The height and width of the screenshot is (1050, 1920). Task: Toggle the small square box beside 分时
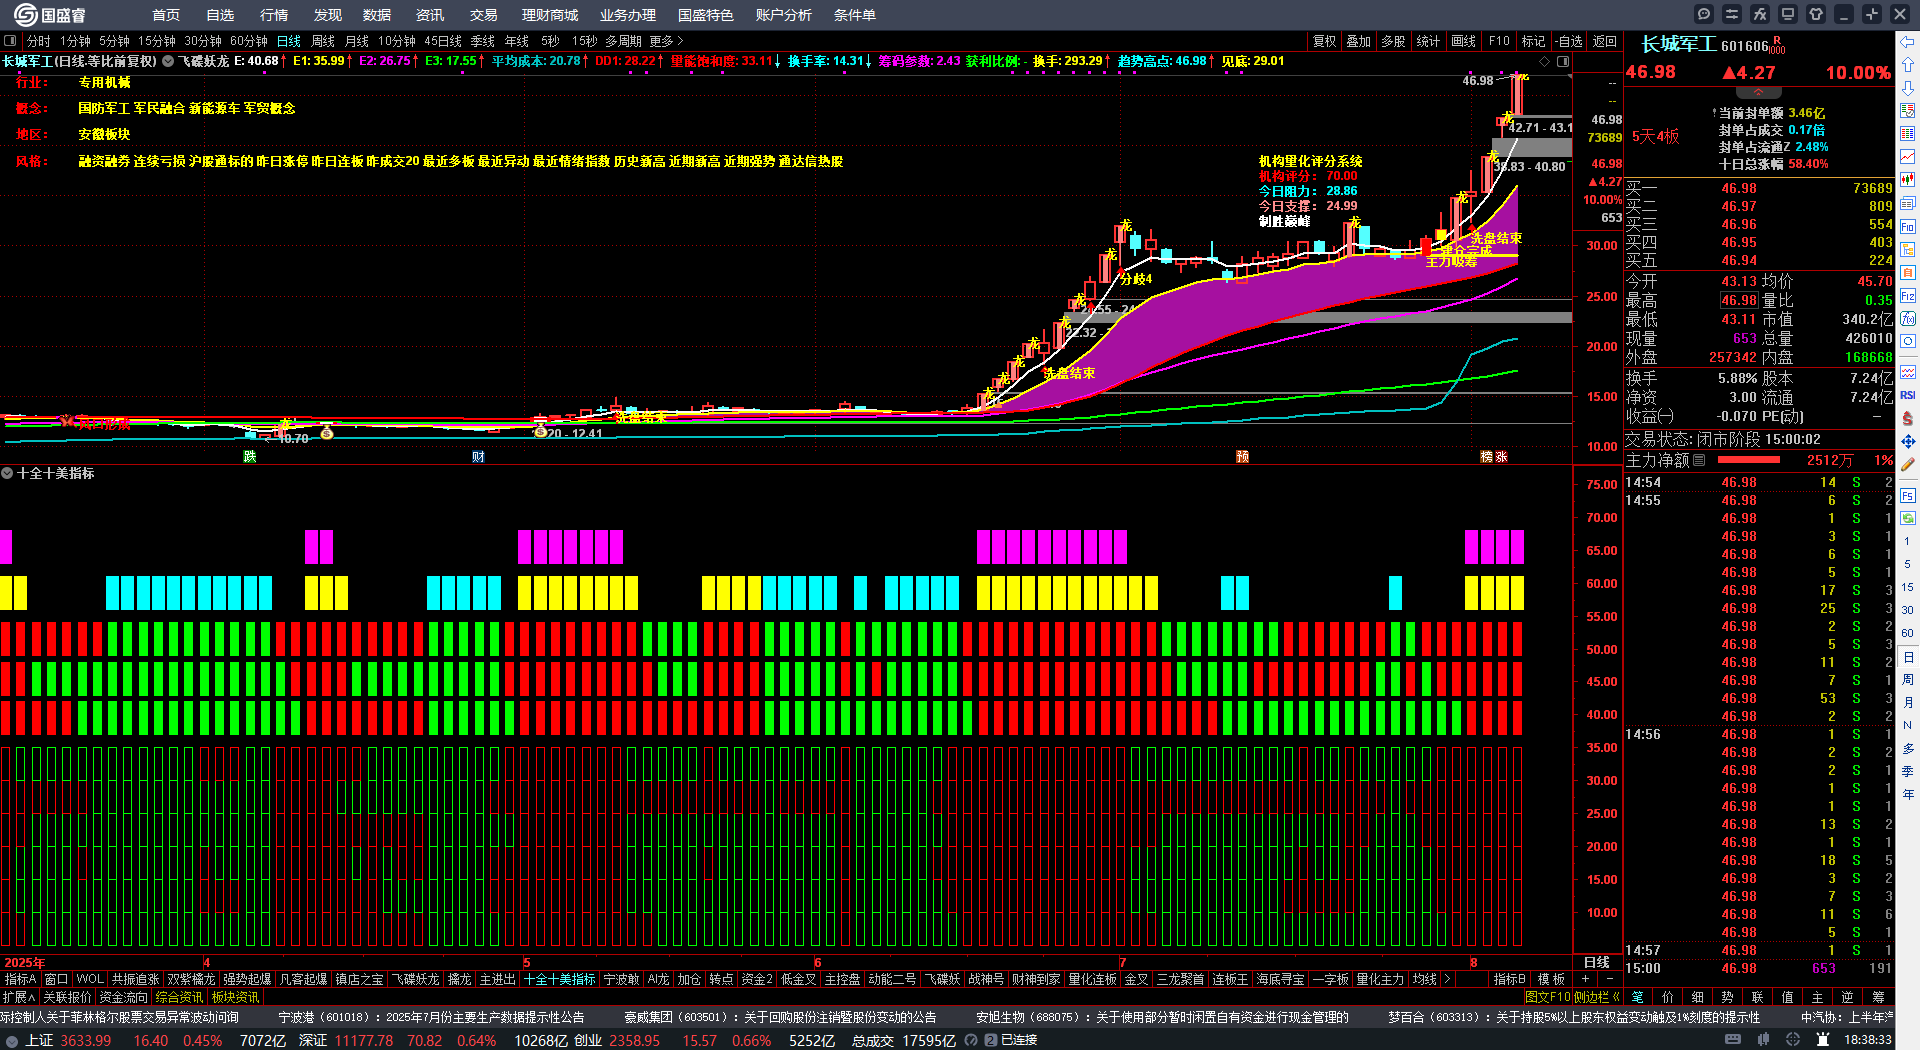(x=10, y=41)
